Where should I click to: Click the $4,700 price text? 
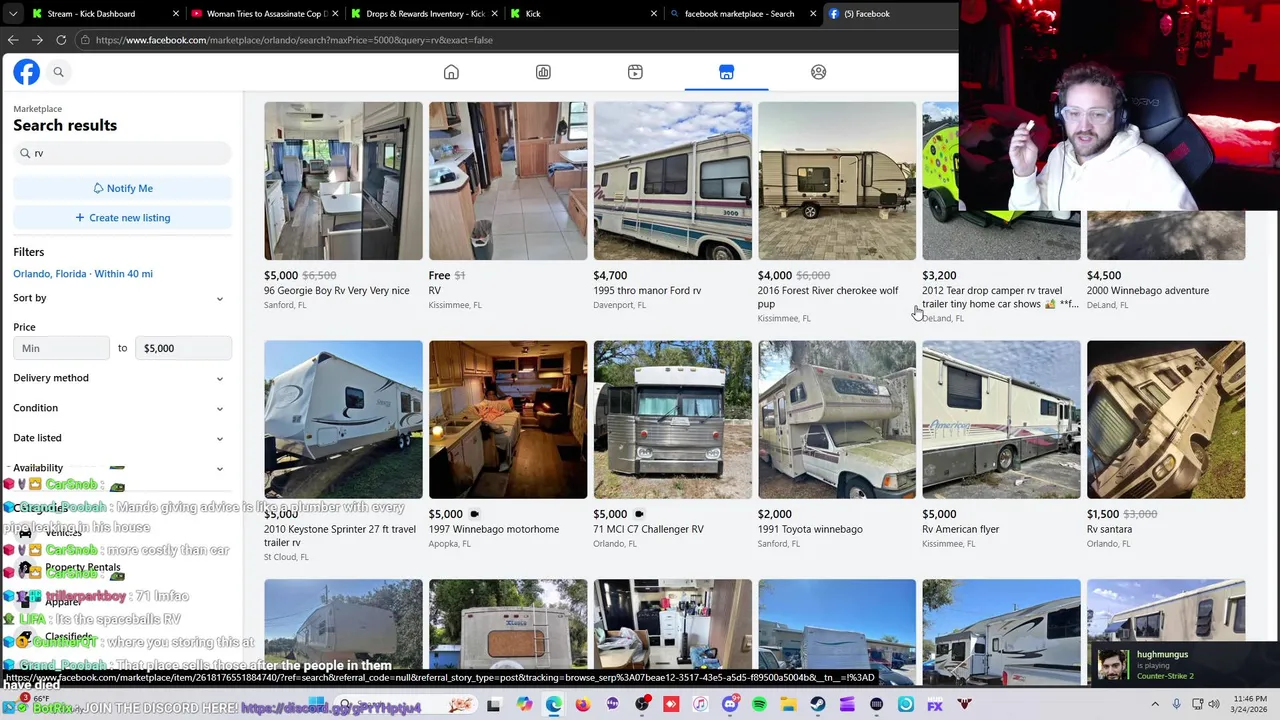pyautogui.click(x=610, y=276)
